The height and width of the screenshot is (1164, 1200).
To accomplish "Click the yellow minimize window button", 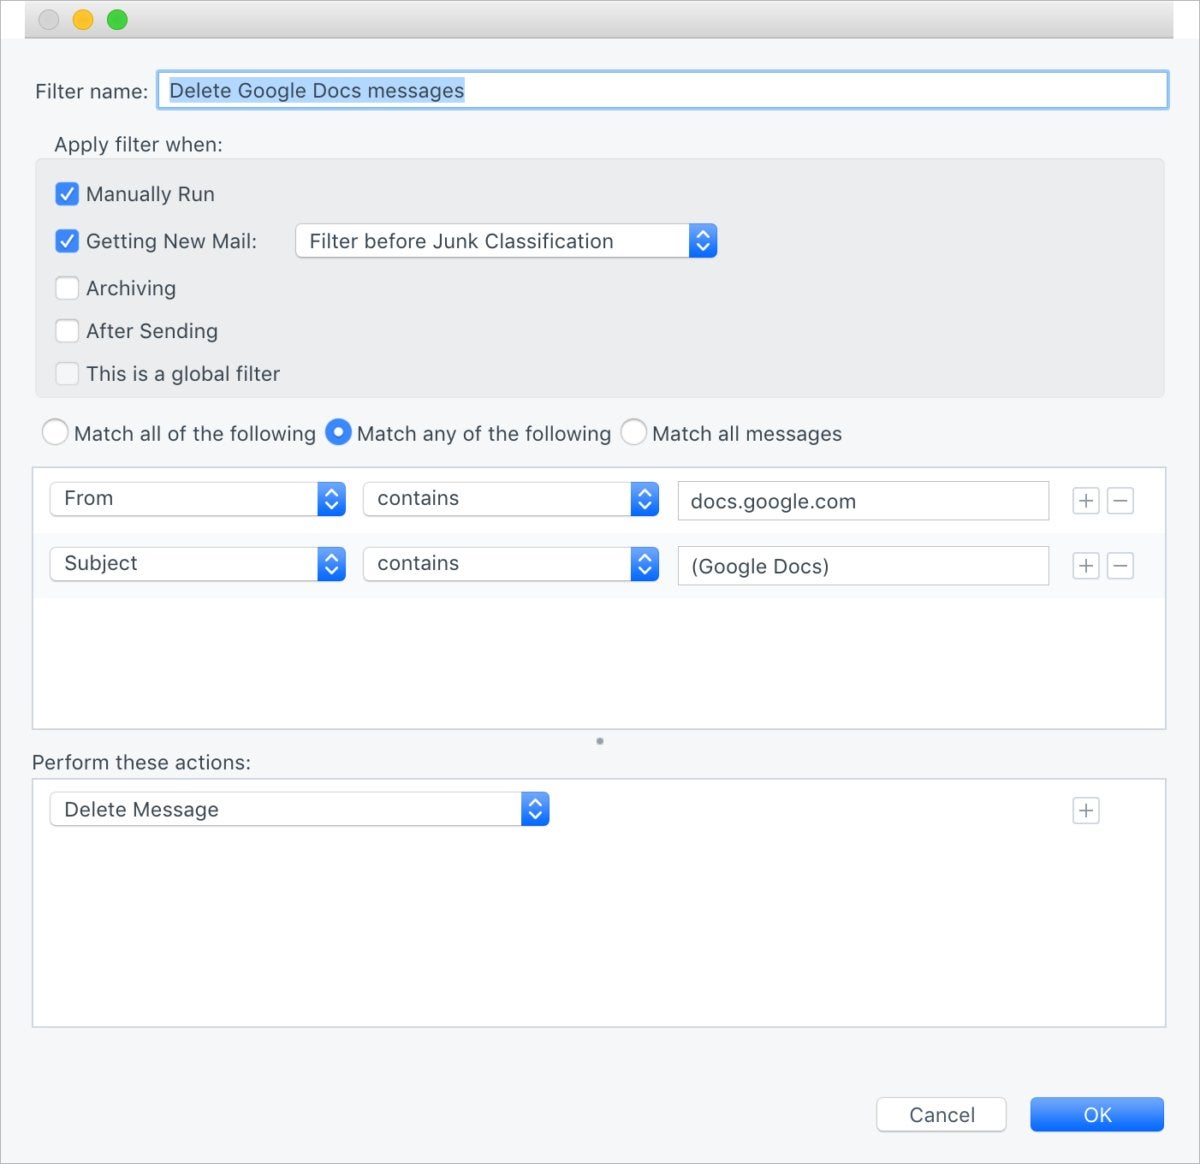I will tap(83, 20).
